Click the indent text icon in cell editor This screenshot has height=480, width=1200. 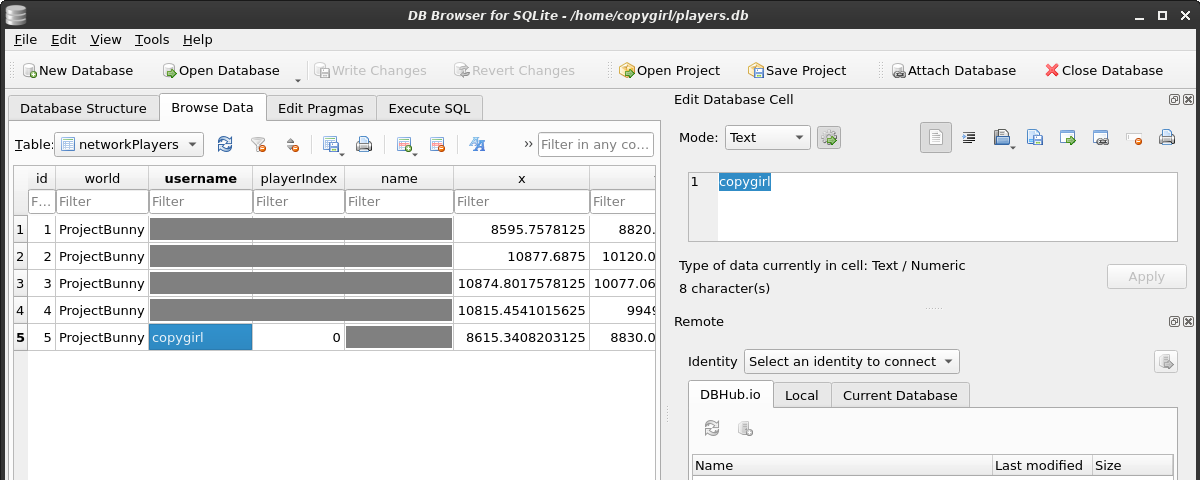(969, 138)
